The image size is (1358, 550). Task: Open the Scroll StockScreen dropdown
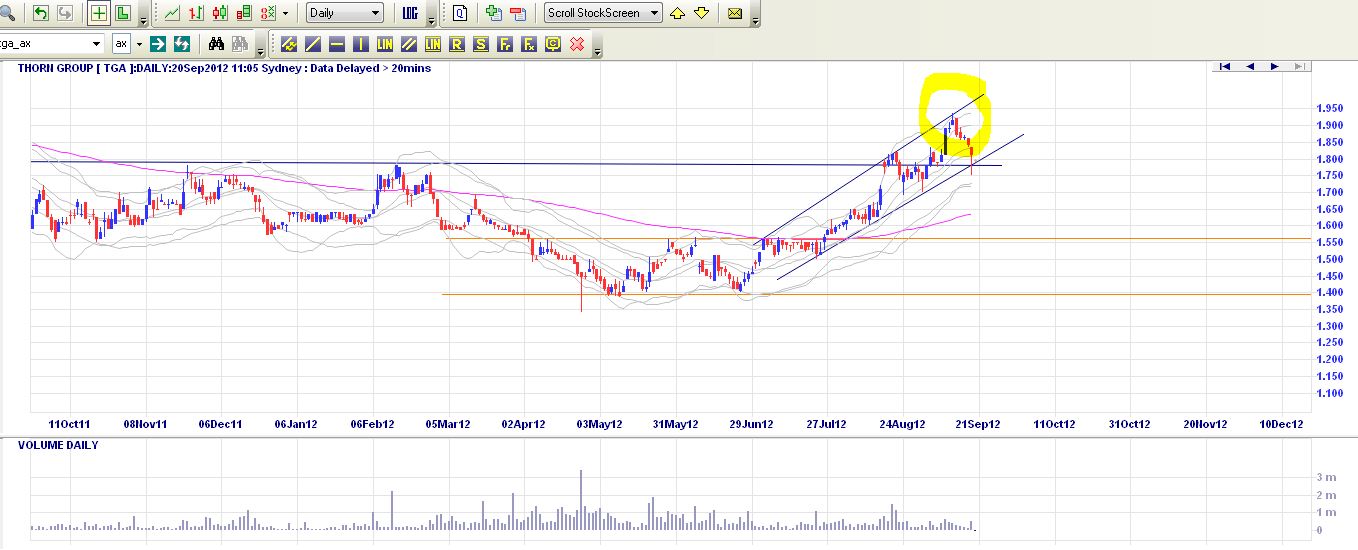603,13
